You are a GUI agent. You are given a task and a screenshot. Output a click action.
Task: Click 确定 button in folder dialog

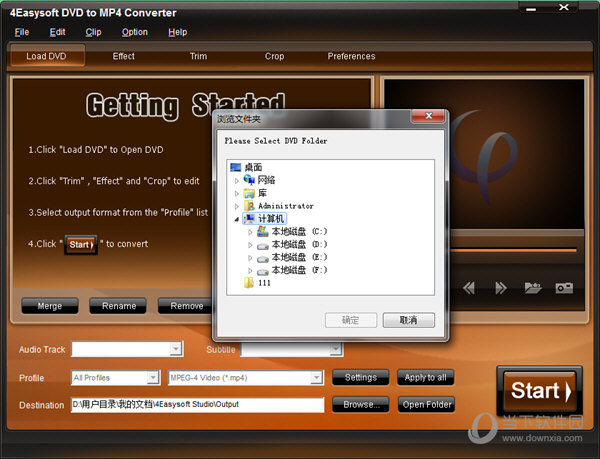click(351, 320)
